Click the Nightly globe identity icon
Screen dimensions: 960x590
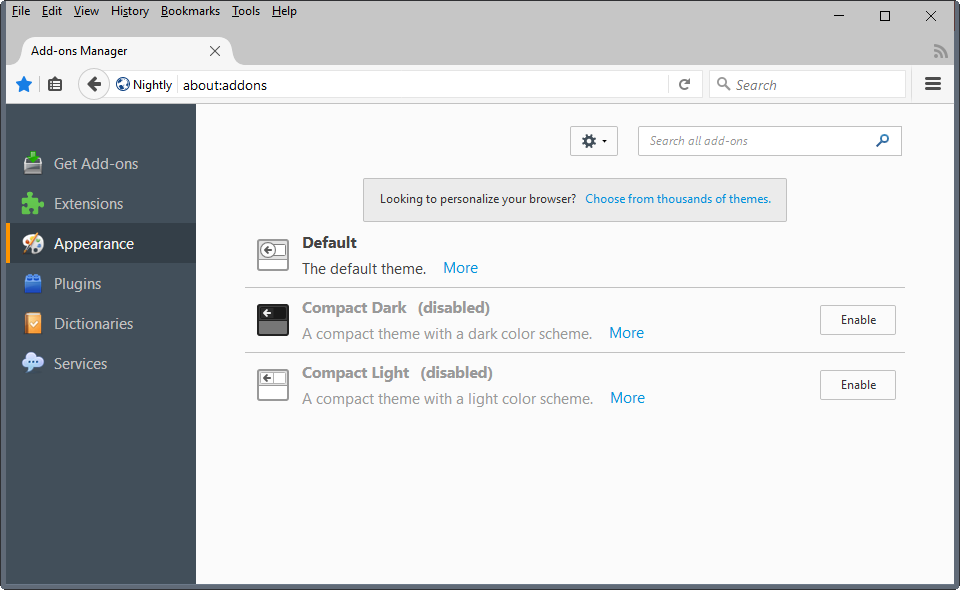point(122,84)
